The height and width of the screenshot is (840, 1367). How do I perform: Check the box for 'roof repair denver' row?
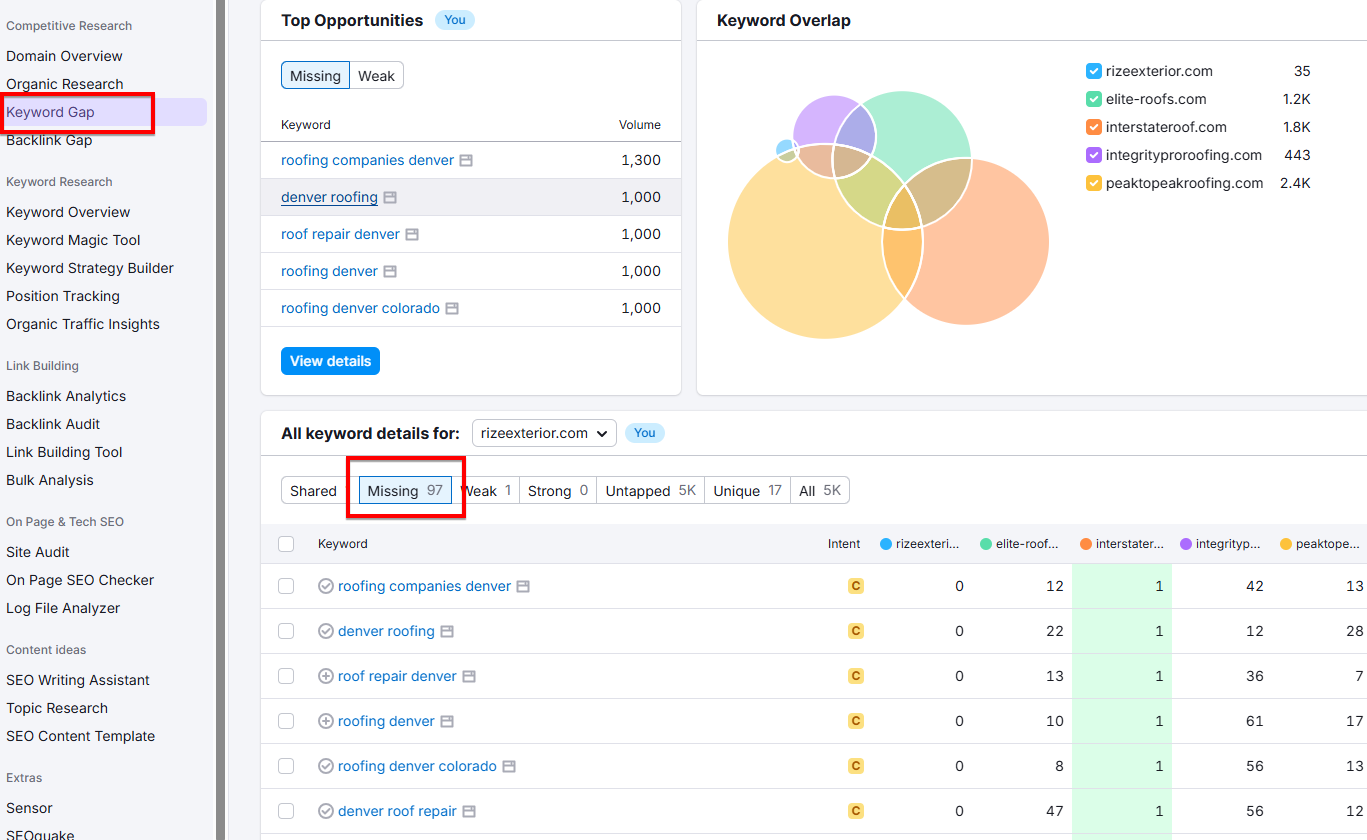286,676
